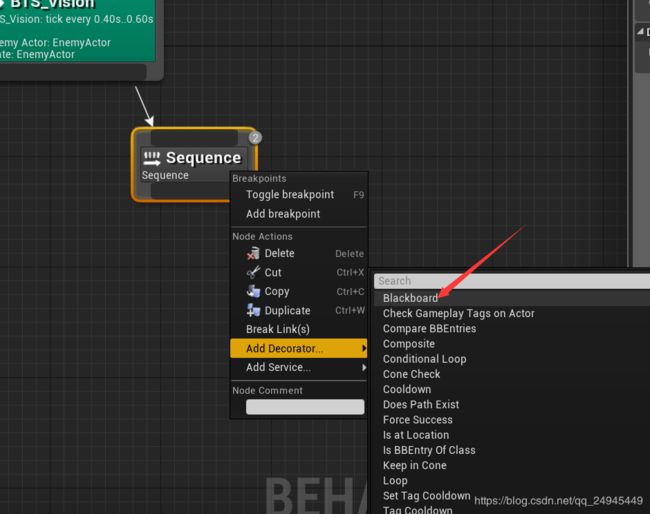Pick the Cooldown decorator

coord(512,389)
